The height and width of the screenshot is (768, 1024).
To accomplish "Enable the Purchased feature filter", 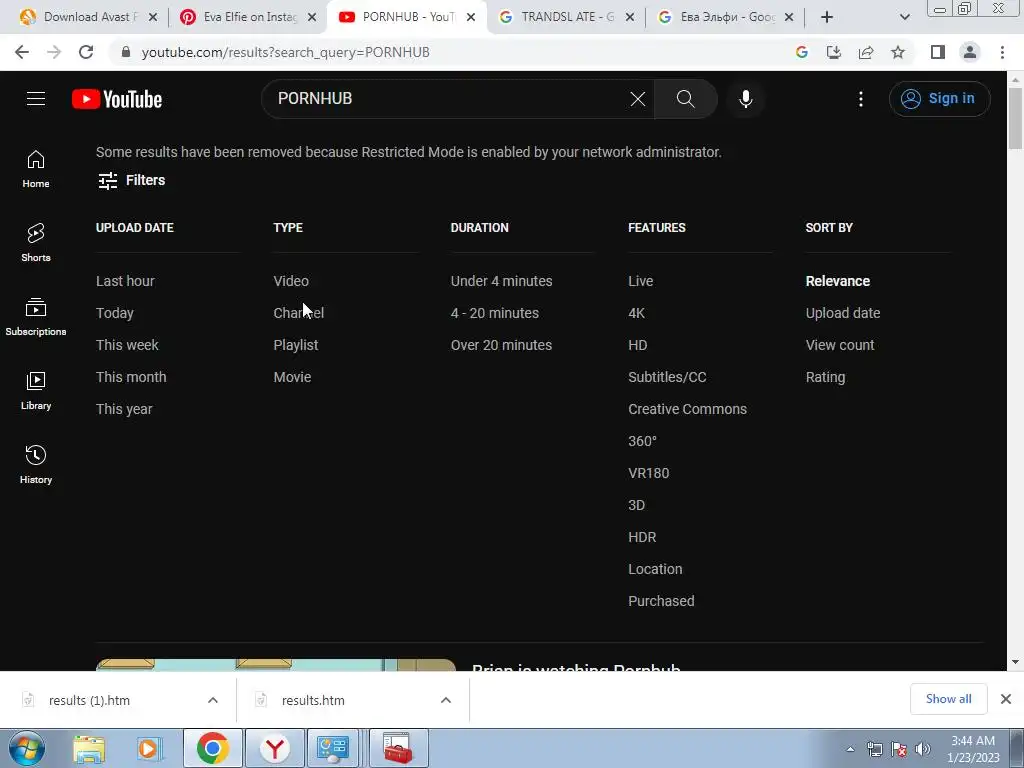I will click(x=662, y=601).
